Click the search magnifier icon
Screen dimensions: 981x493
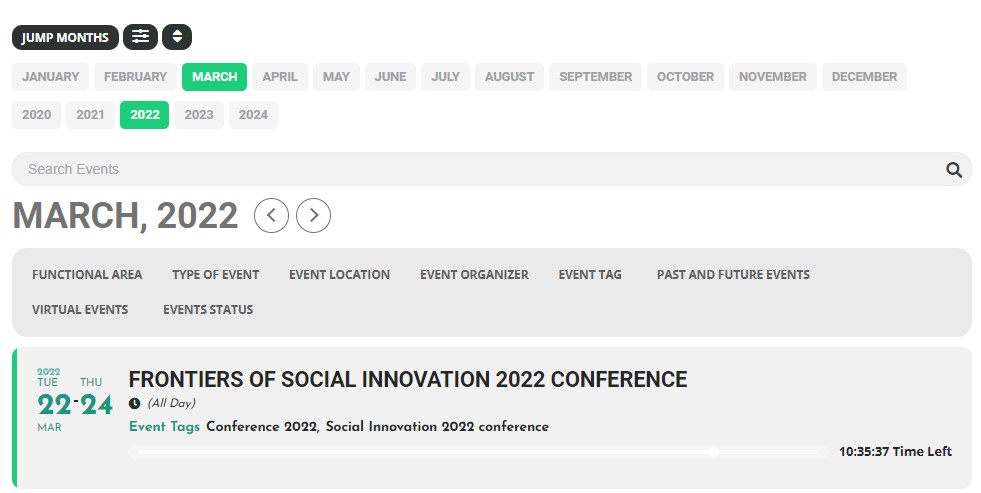click(x=953, y=169)
